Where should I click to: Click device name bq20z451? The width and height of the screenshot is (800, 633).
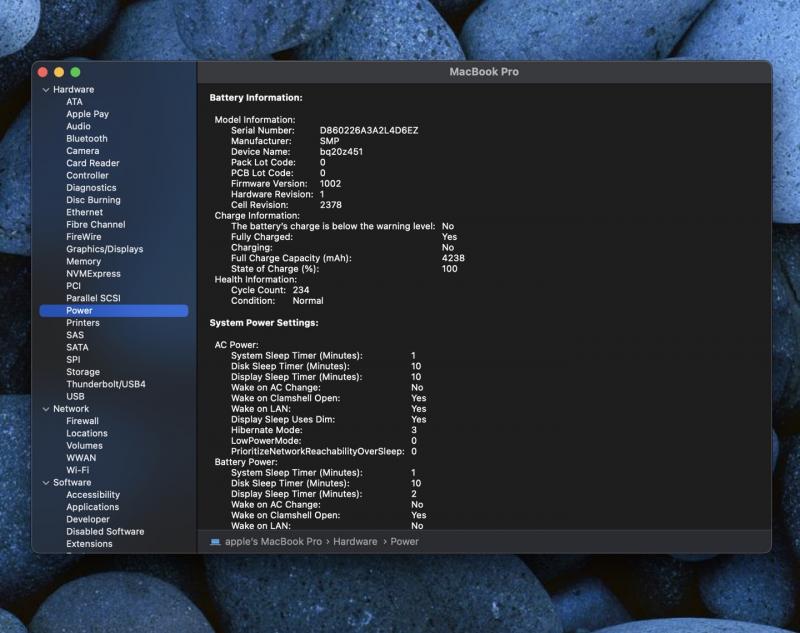(341, 152)
